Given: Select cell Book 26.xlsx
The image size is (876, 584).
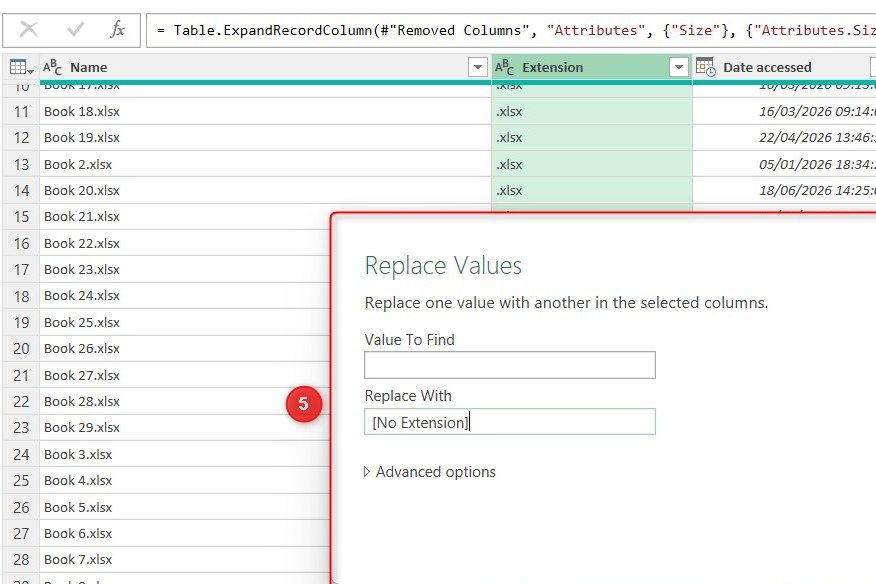Looking at the screenshot, I should click(185, 349).
